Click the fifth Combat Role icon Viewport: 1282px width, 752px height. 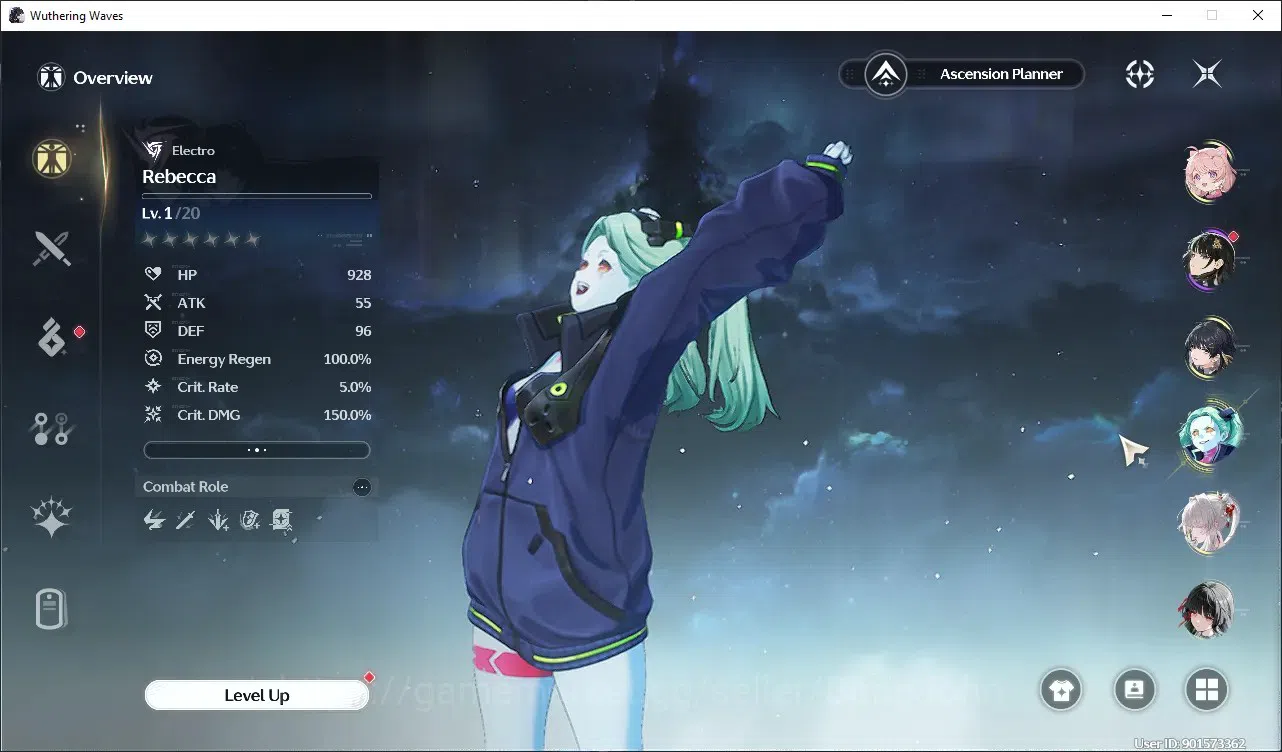[x=282, y=519]
